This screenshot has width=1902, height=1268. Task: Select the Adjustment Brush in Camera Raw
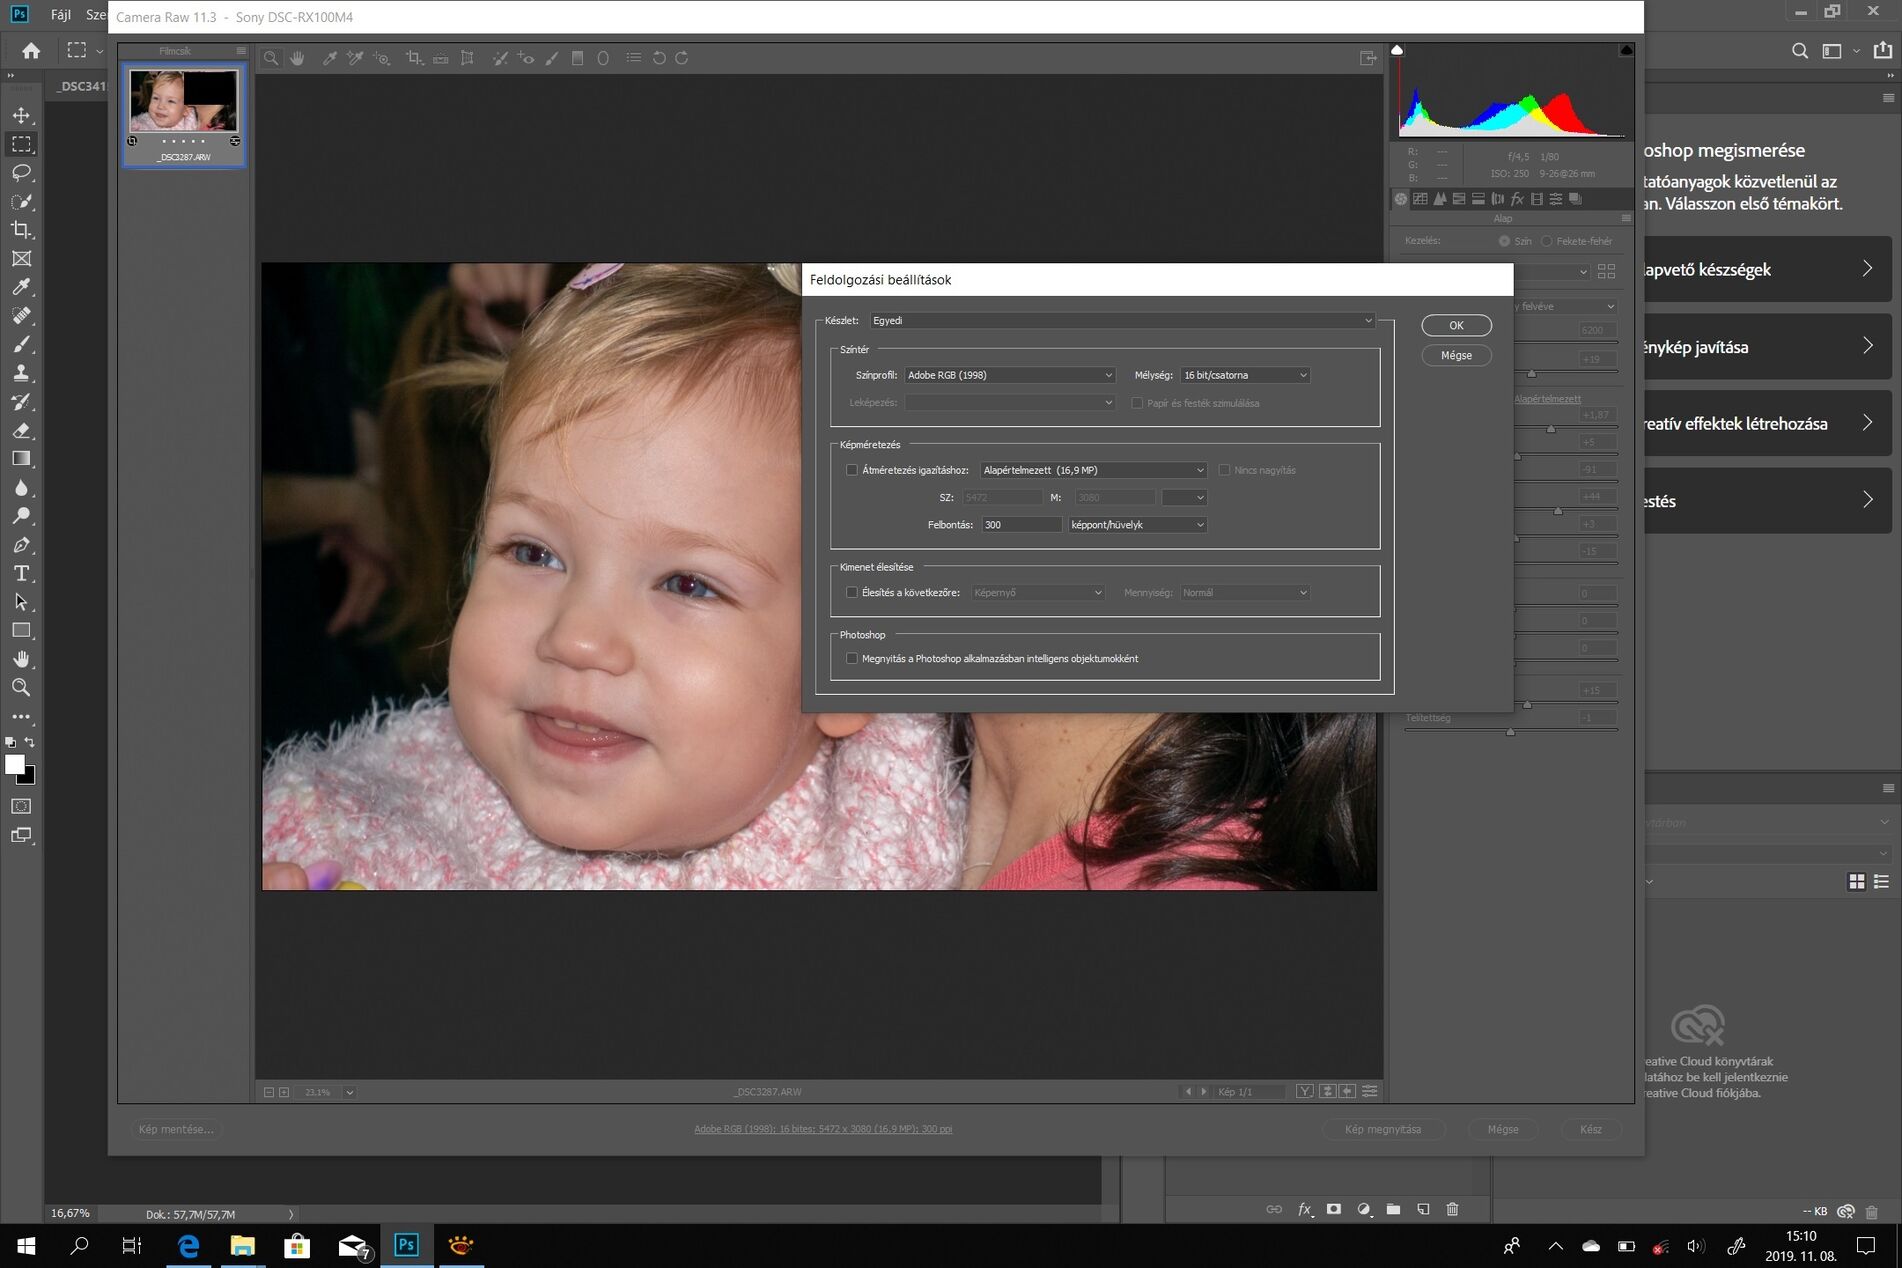(552, 58)
